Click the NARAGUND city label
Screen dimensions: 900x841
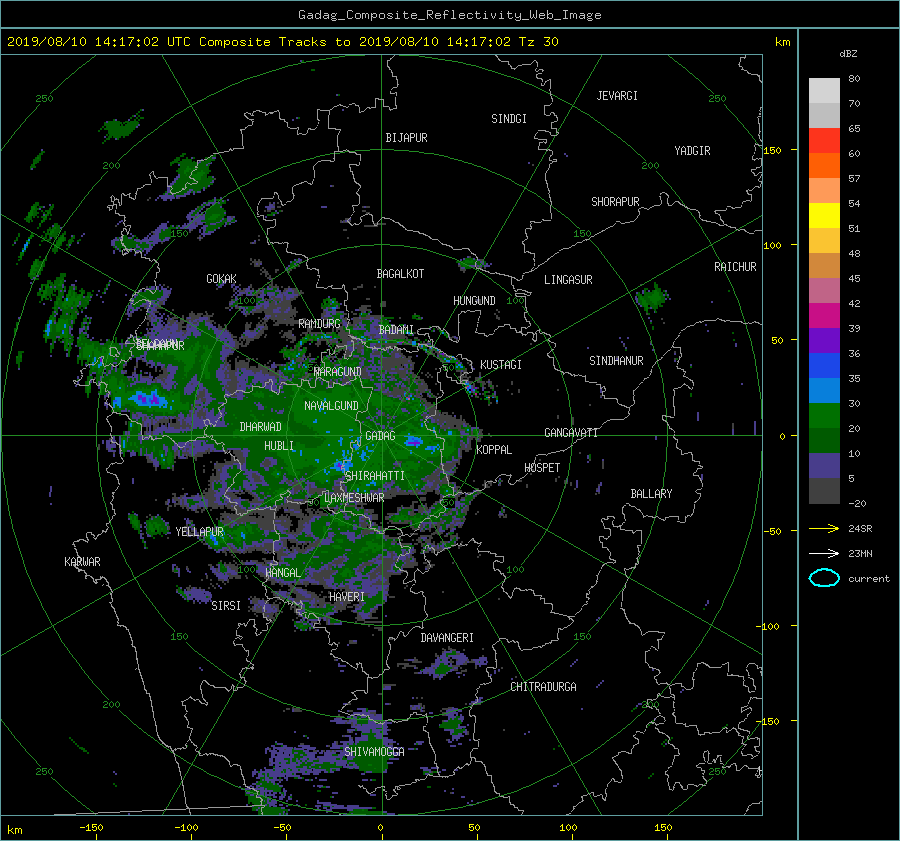(x=338, y=372)
